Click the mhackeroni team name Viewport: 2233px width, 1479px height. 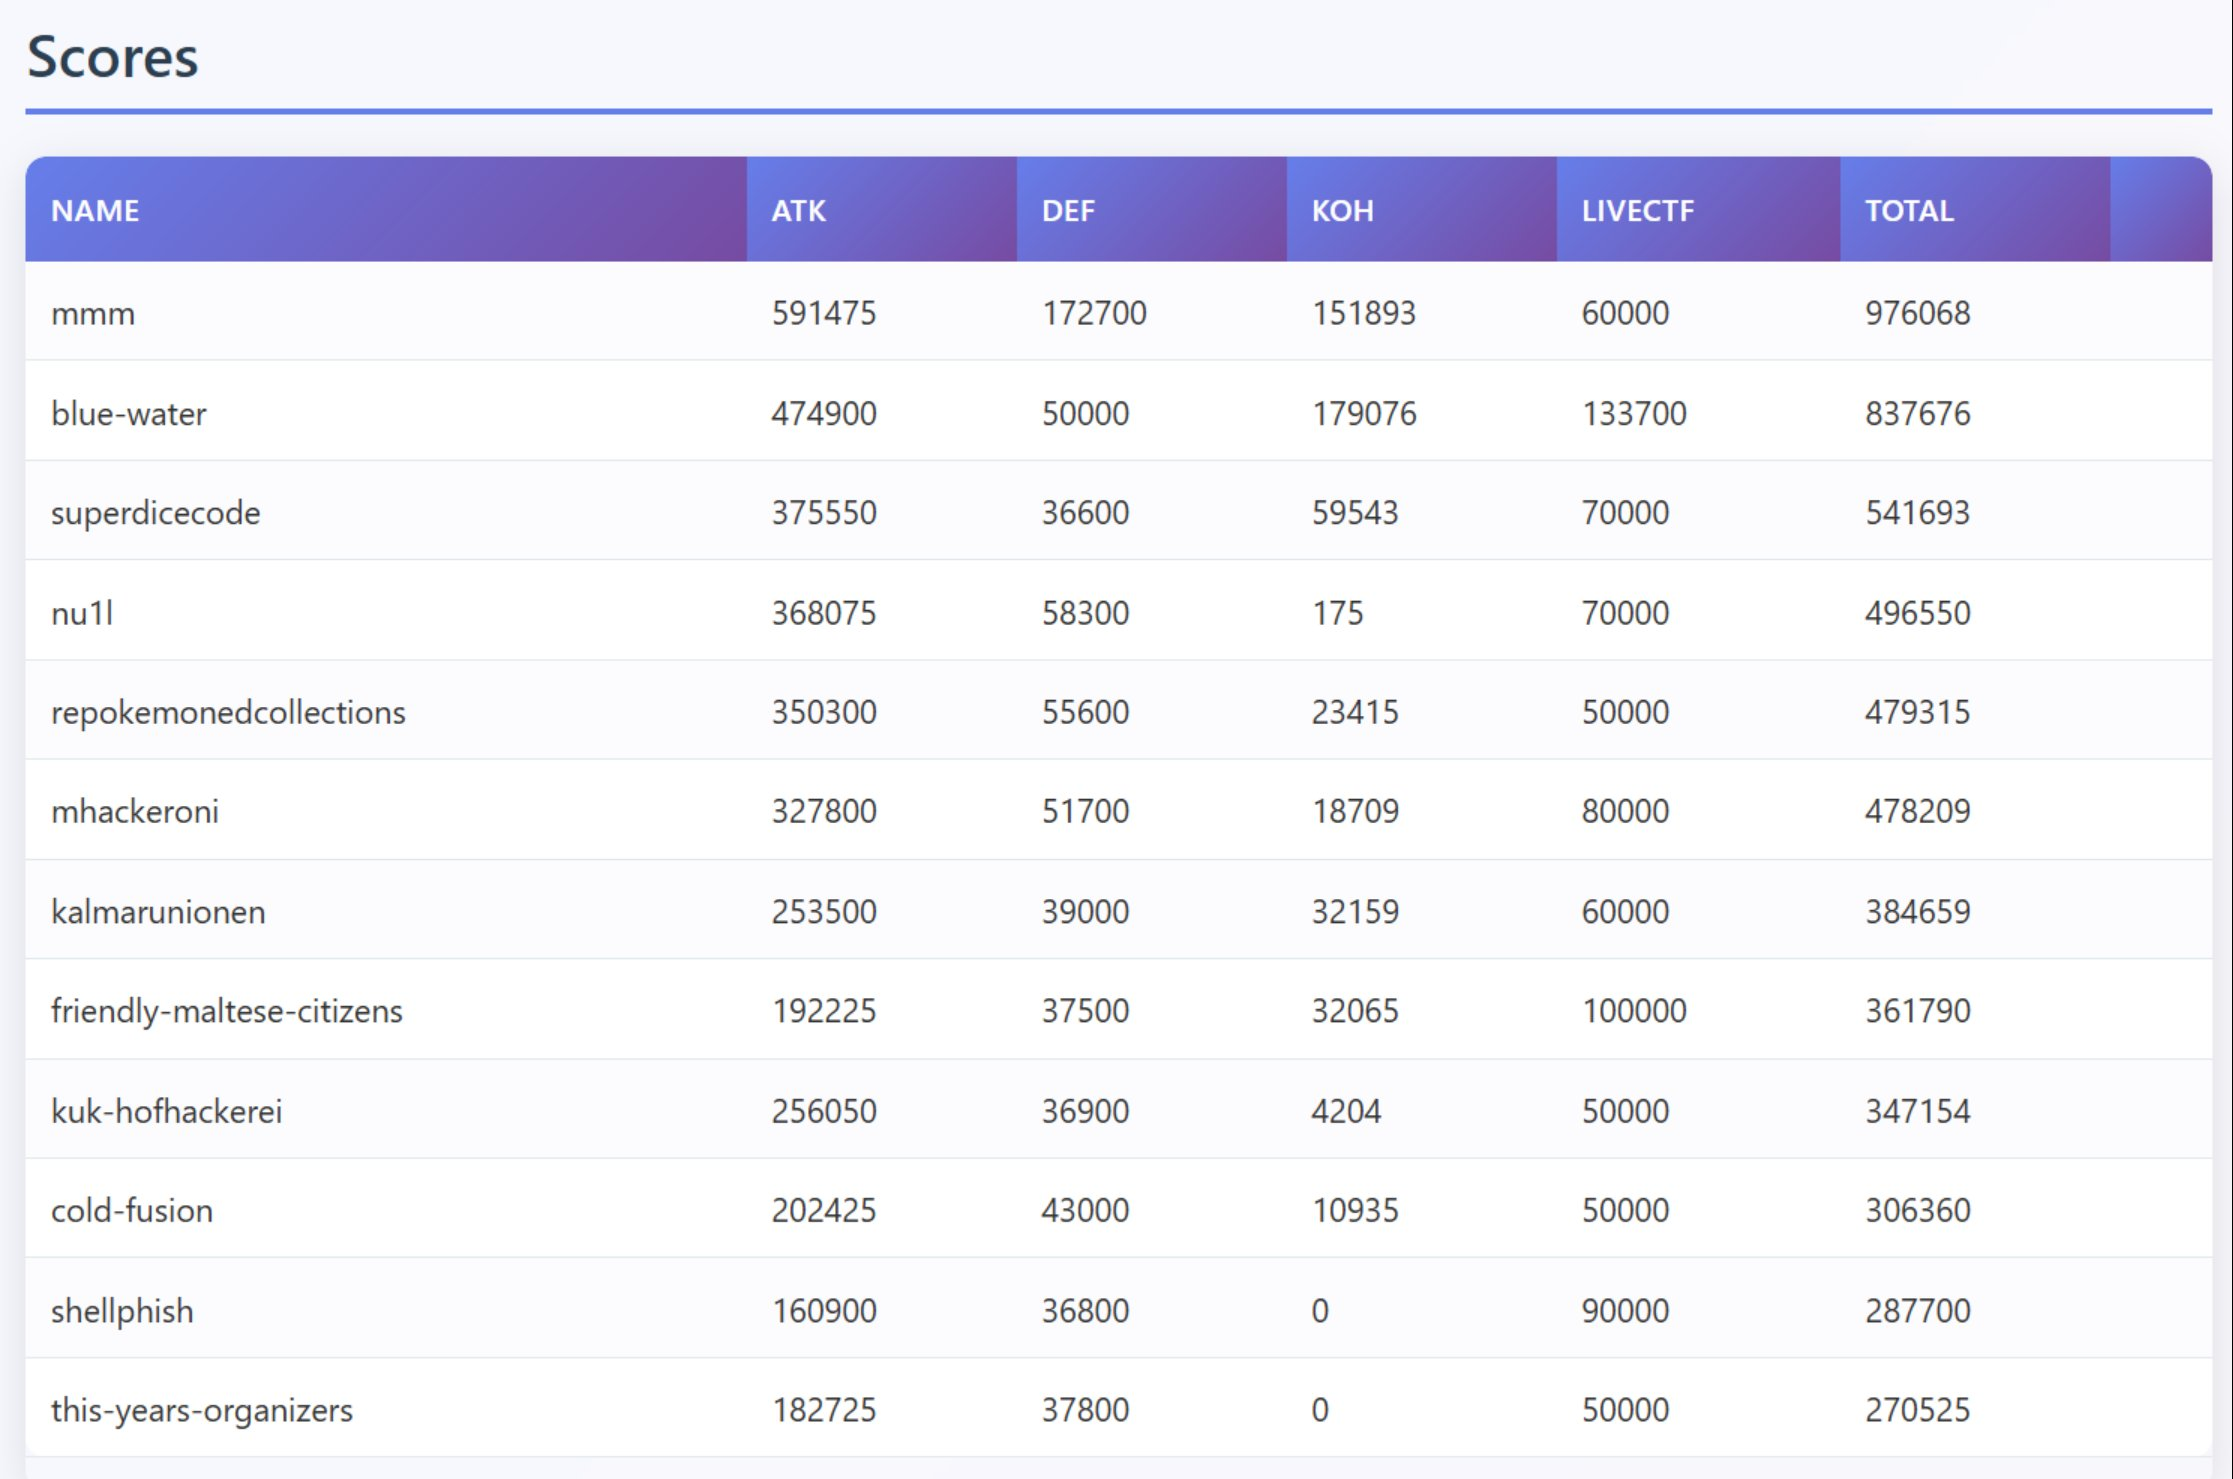tap(135, 811)
